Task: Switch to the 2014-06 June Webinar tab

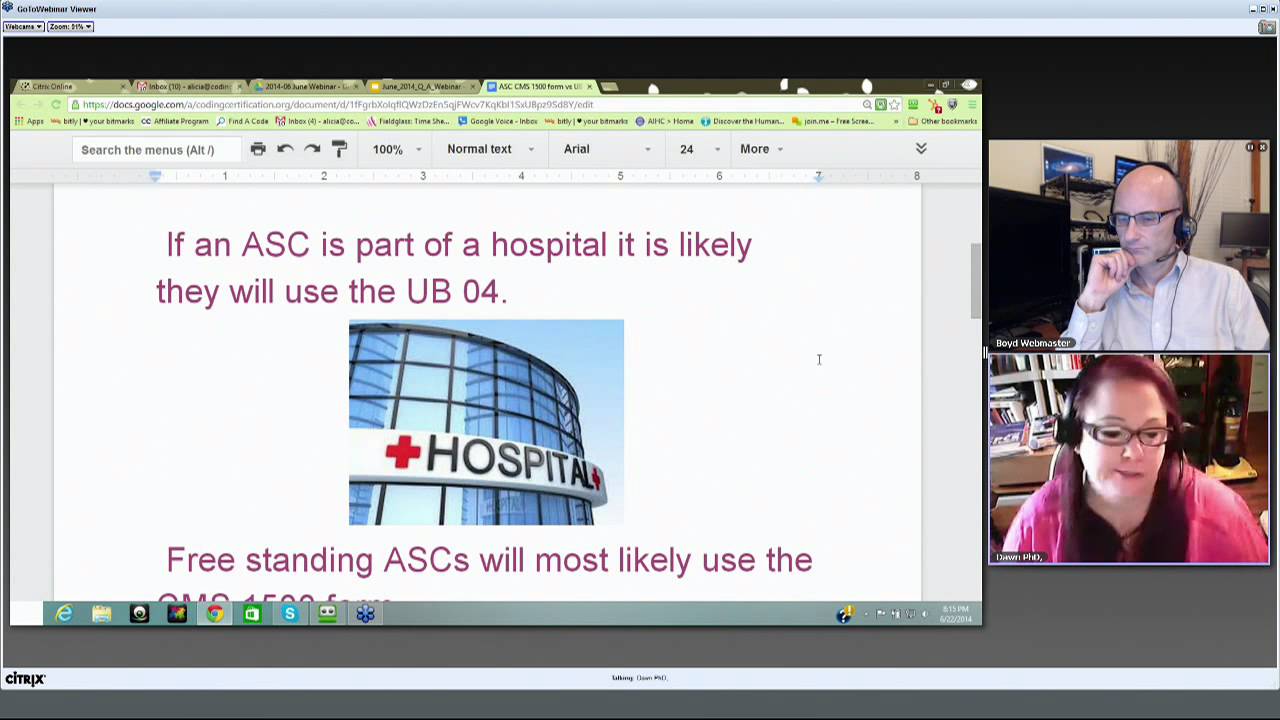Action: tap(305, 86)
